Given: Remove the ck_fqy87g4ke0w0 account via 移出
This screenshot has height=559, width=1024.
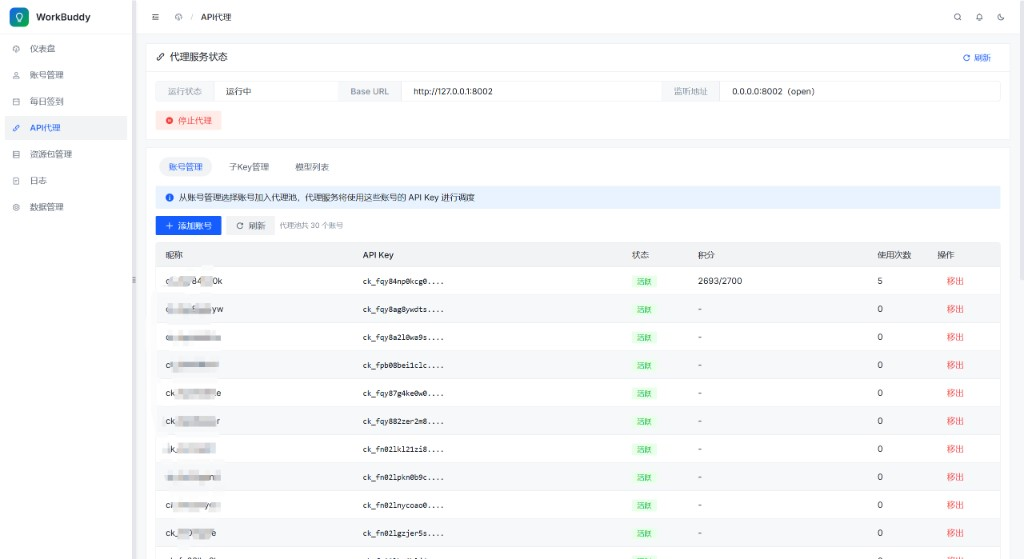Looking at the screenshot, I should click(x=955, y=393).
